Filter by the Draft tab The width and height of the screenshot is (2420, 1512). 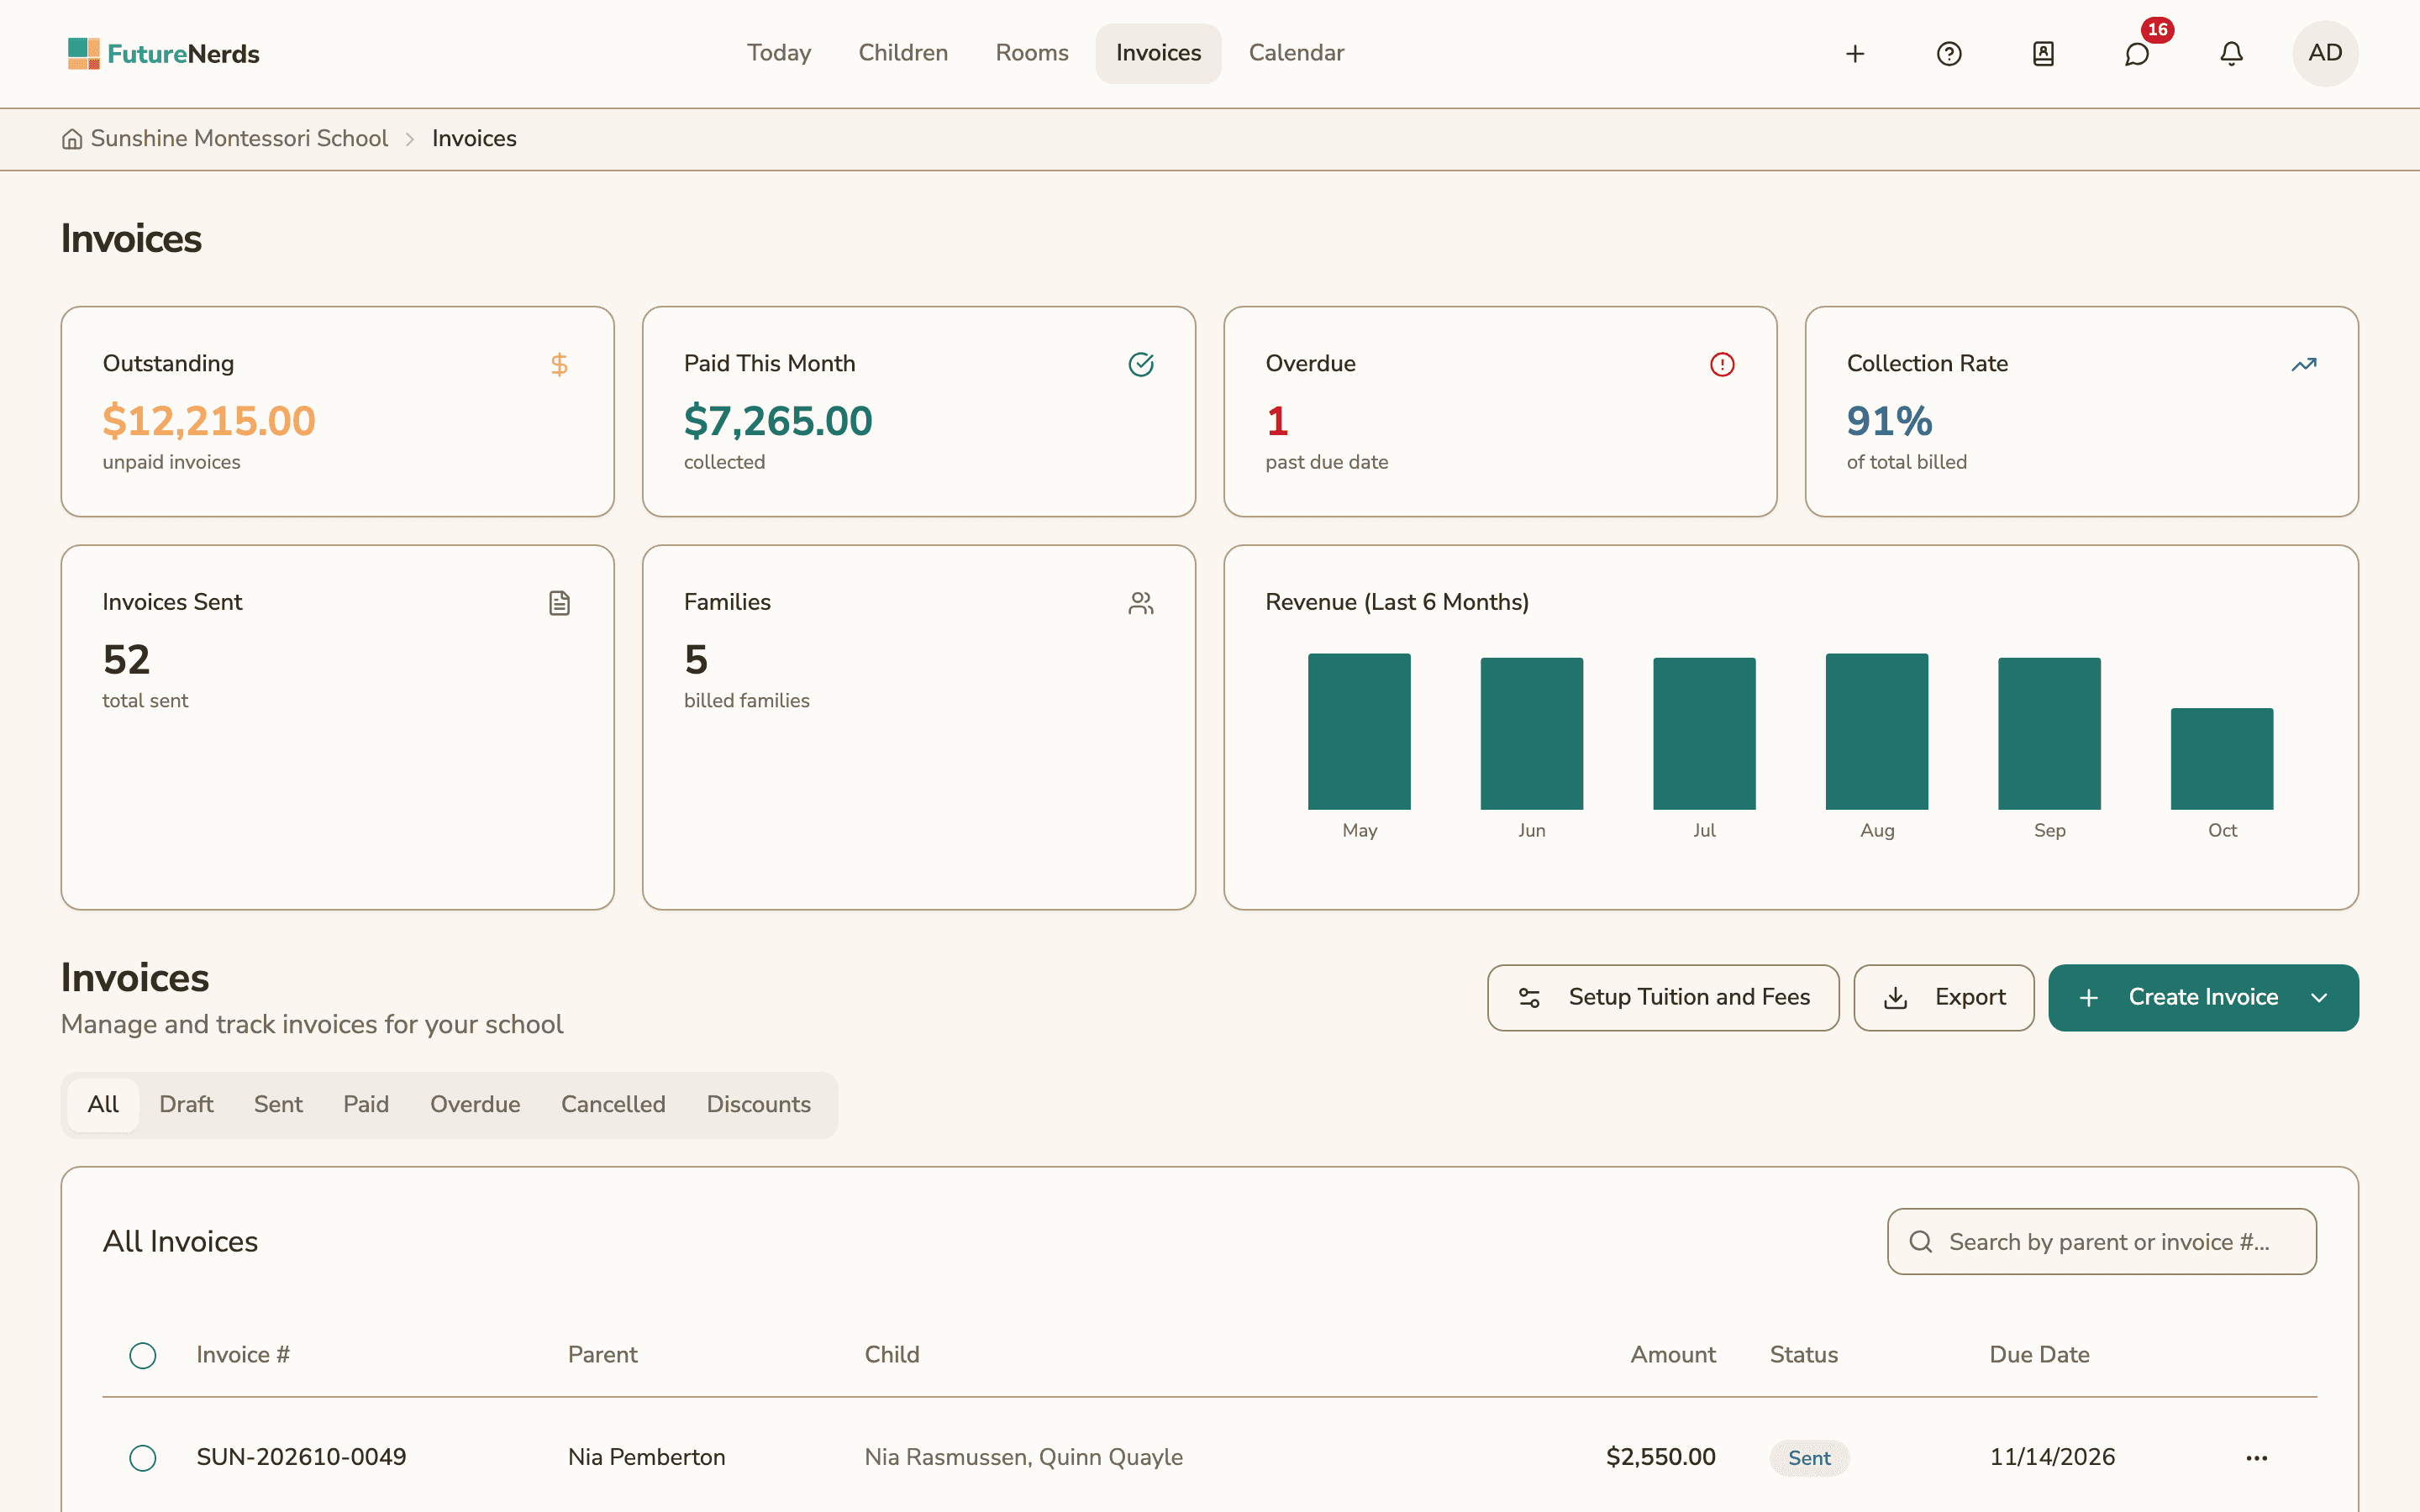[x=186, y=1104]
